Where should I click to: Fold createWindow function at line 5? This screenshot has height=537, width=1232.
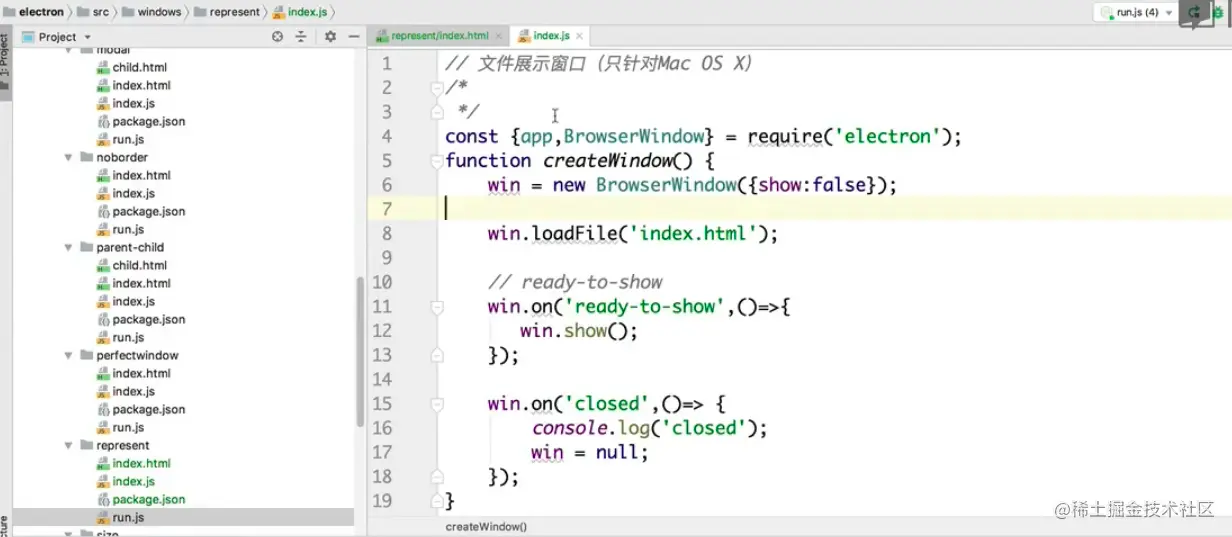pyautogui.click(x=436, y=161)
